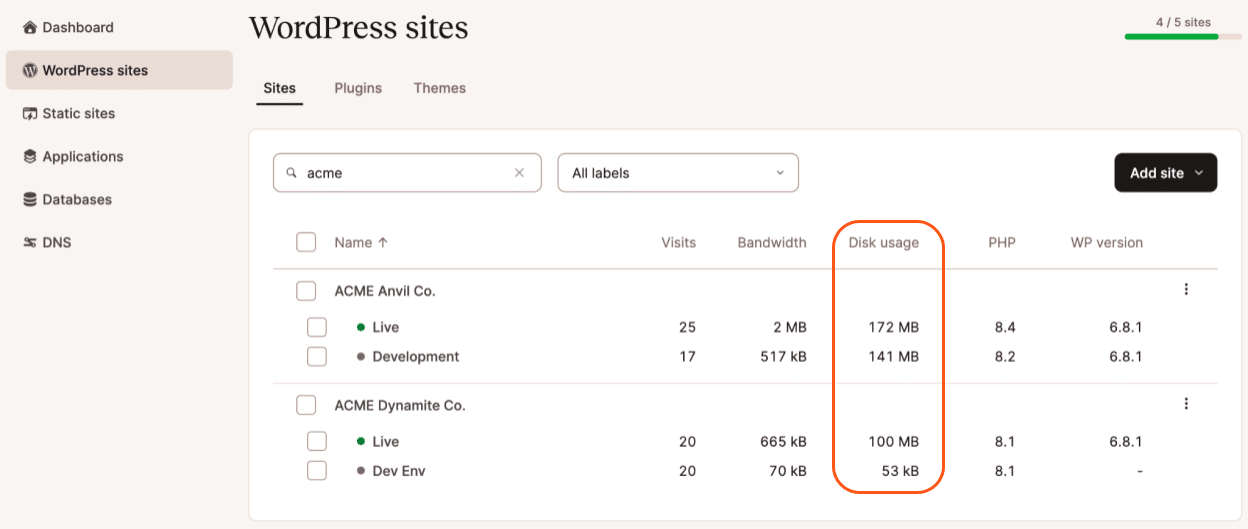1248x529 pixels.
Task: Open the ACME Dynamite Co. three-dot menu
Action: (1186, 404)
